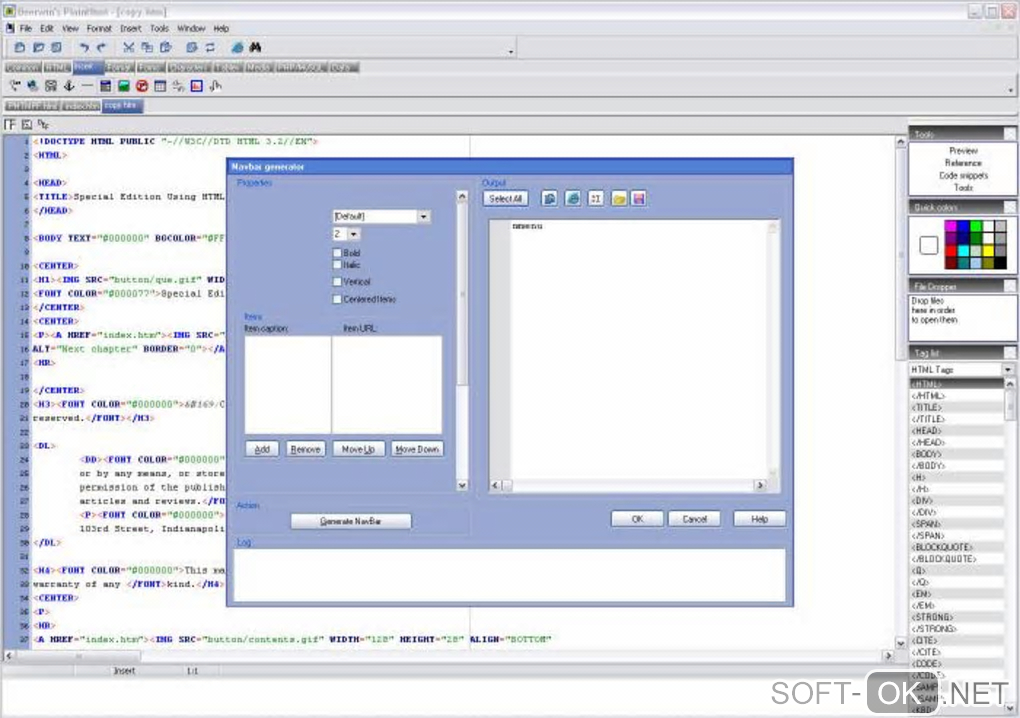
Task: Click the browser preview globe icon
Action: pyautogui.click(x=237, y=47)
